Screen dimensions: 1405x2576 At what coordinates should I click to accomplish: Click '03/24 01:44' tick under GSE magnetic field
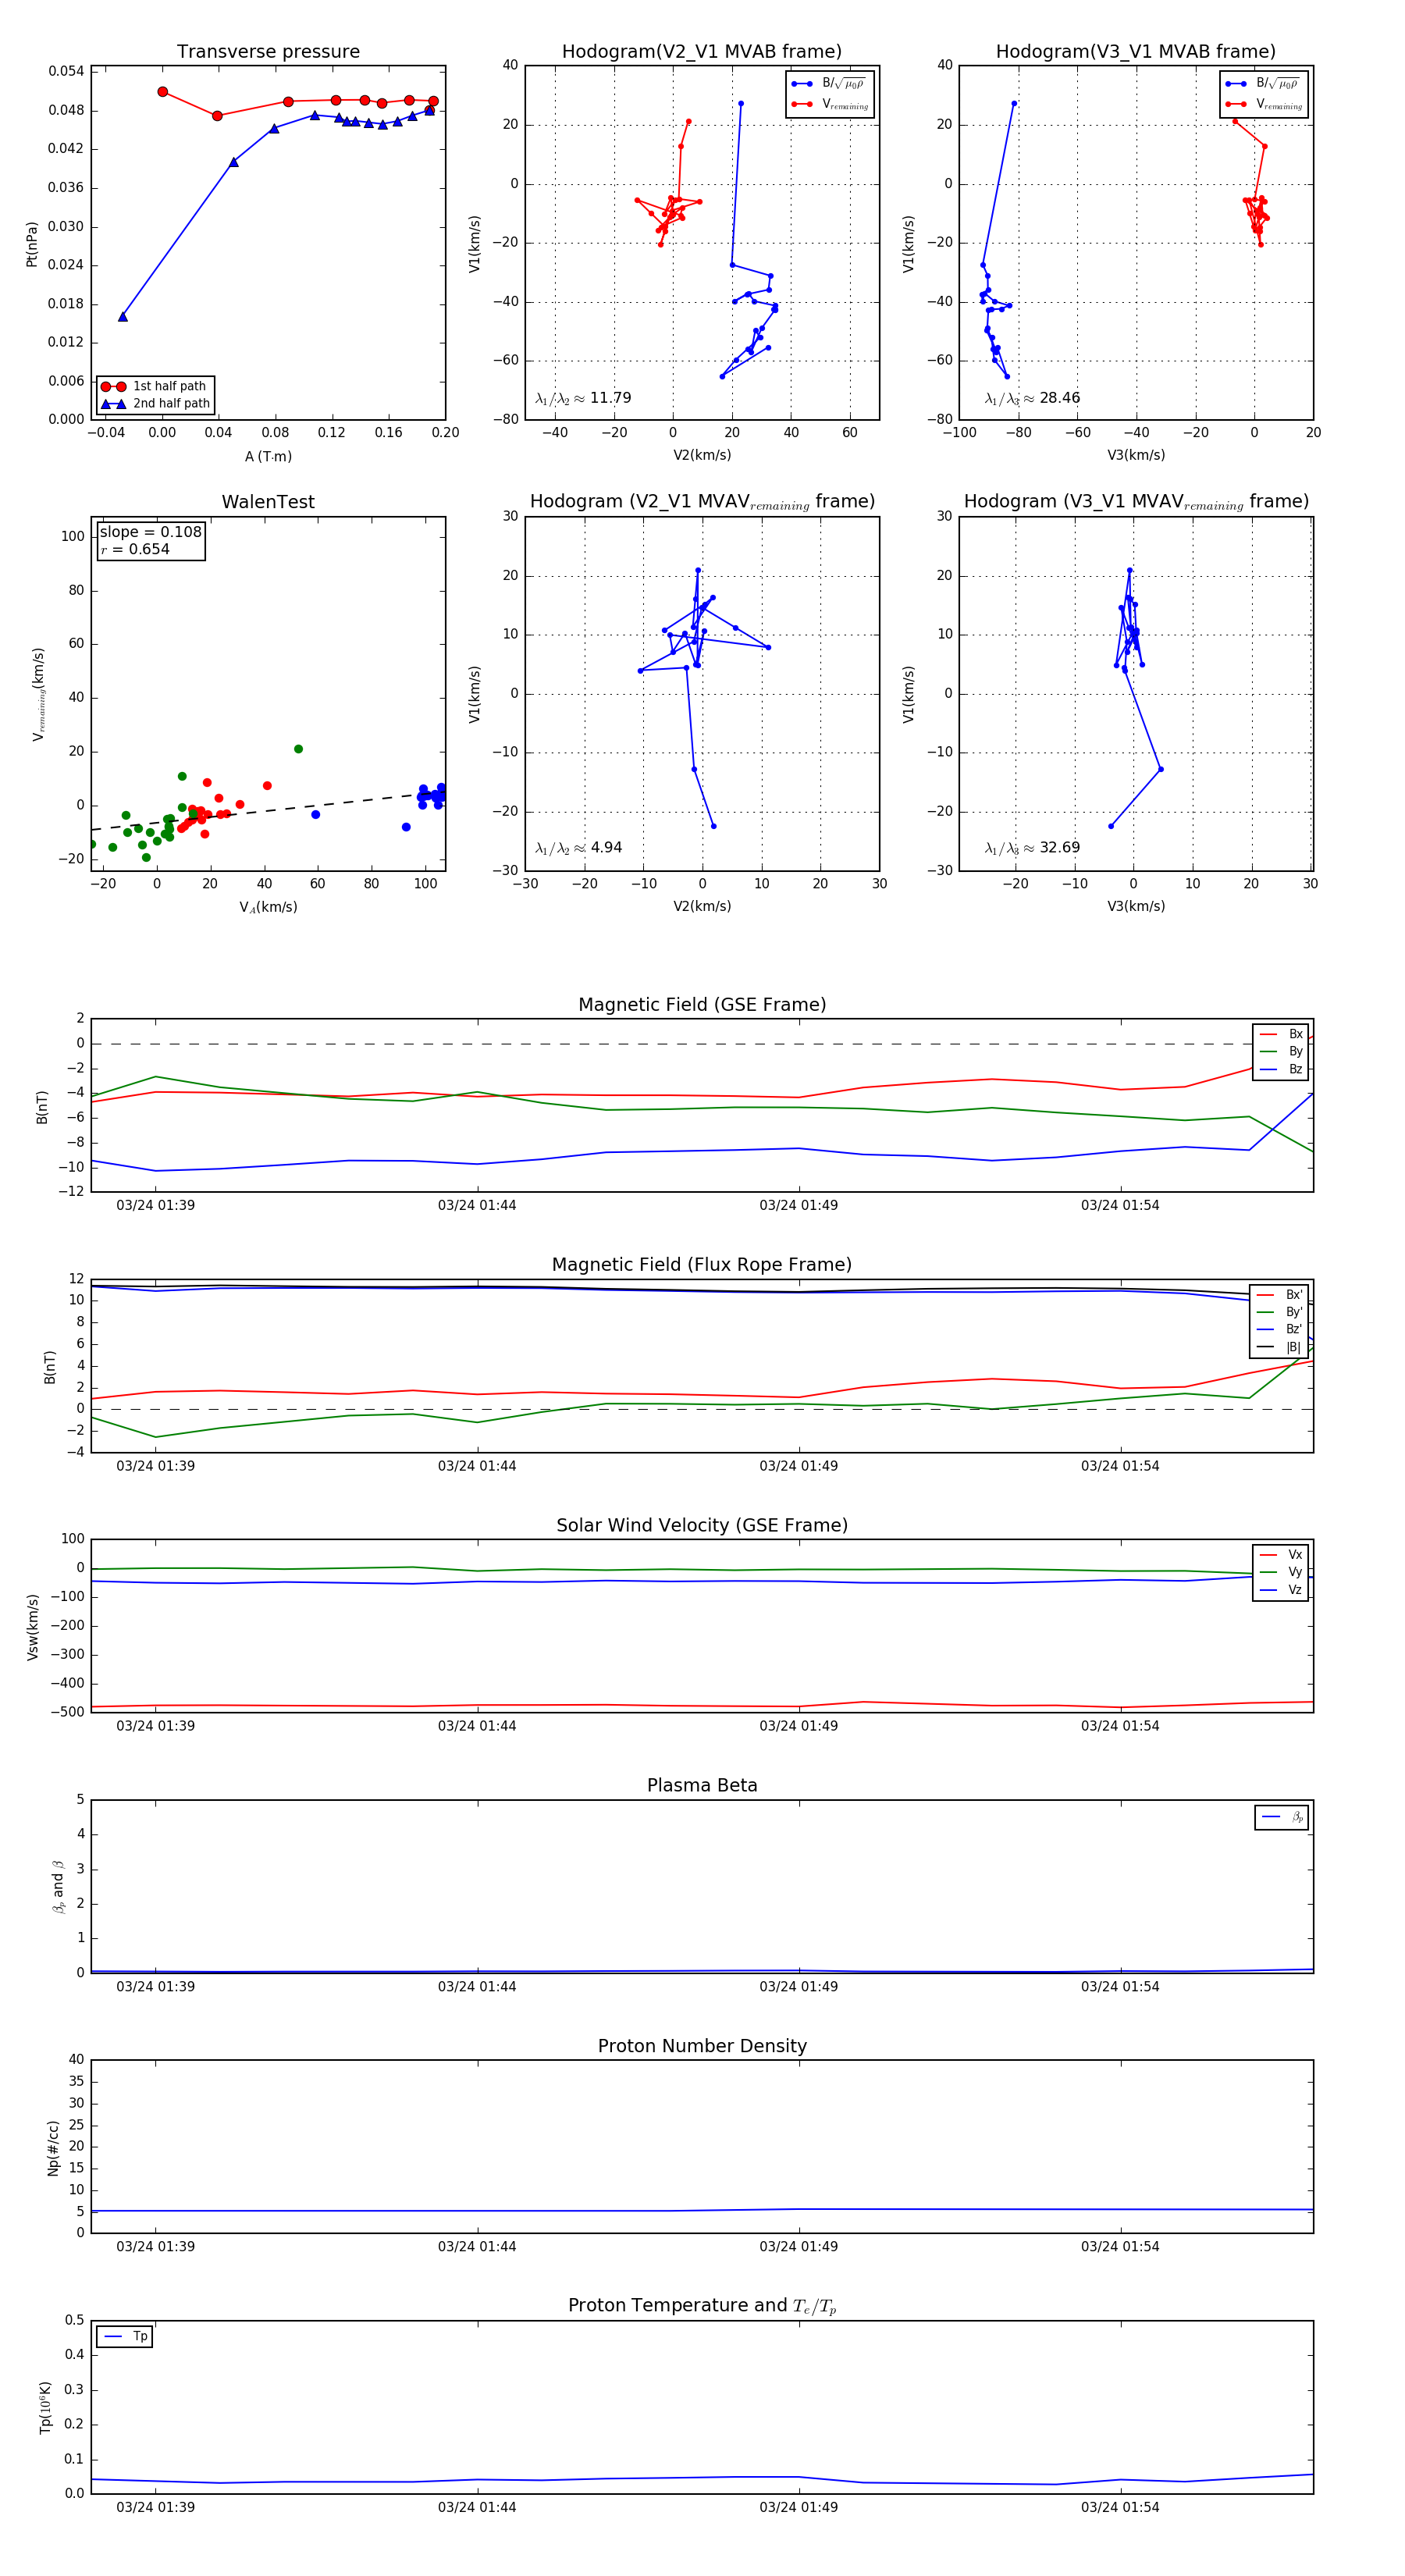point(477,1205)
